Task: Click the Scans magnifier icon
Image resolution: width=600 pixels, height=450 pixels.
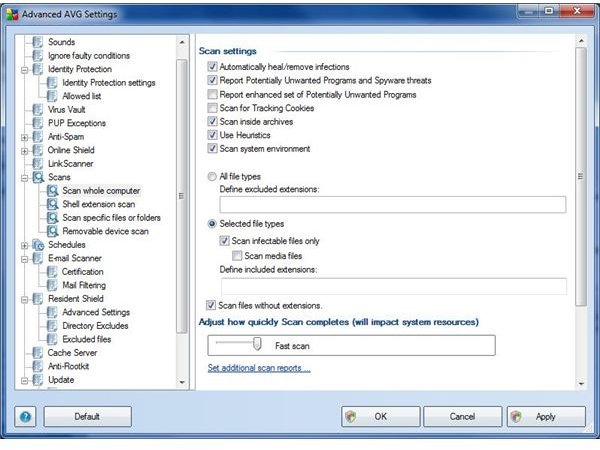Action: (x=38, y=177)
